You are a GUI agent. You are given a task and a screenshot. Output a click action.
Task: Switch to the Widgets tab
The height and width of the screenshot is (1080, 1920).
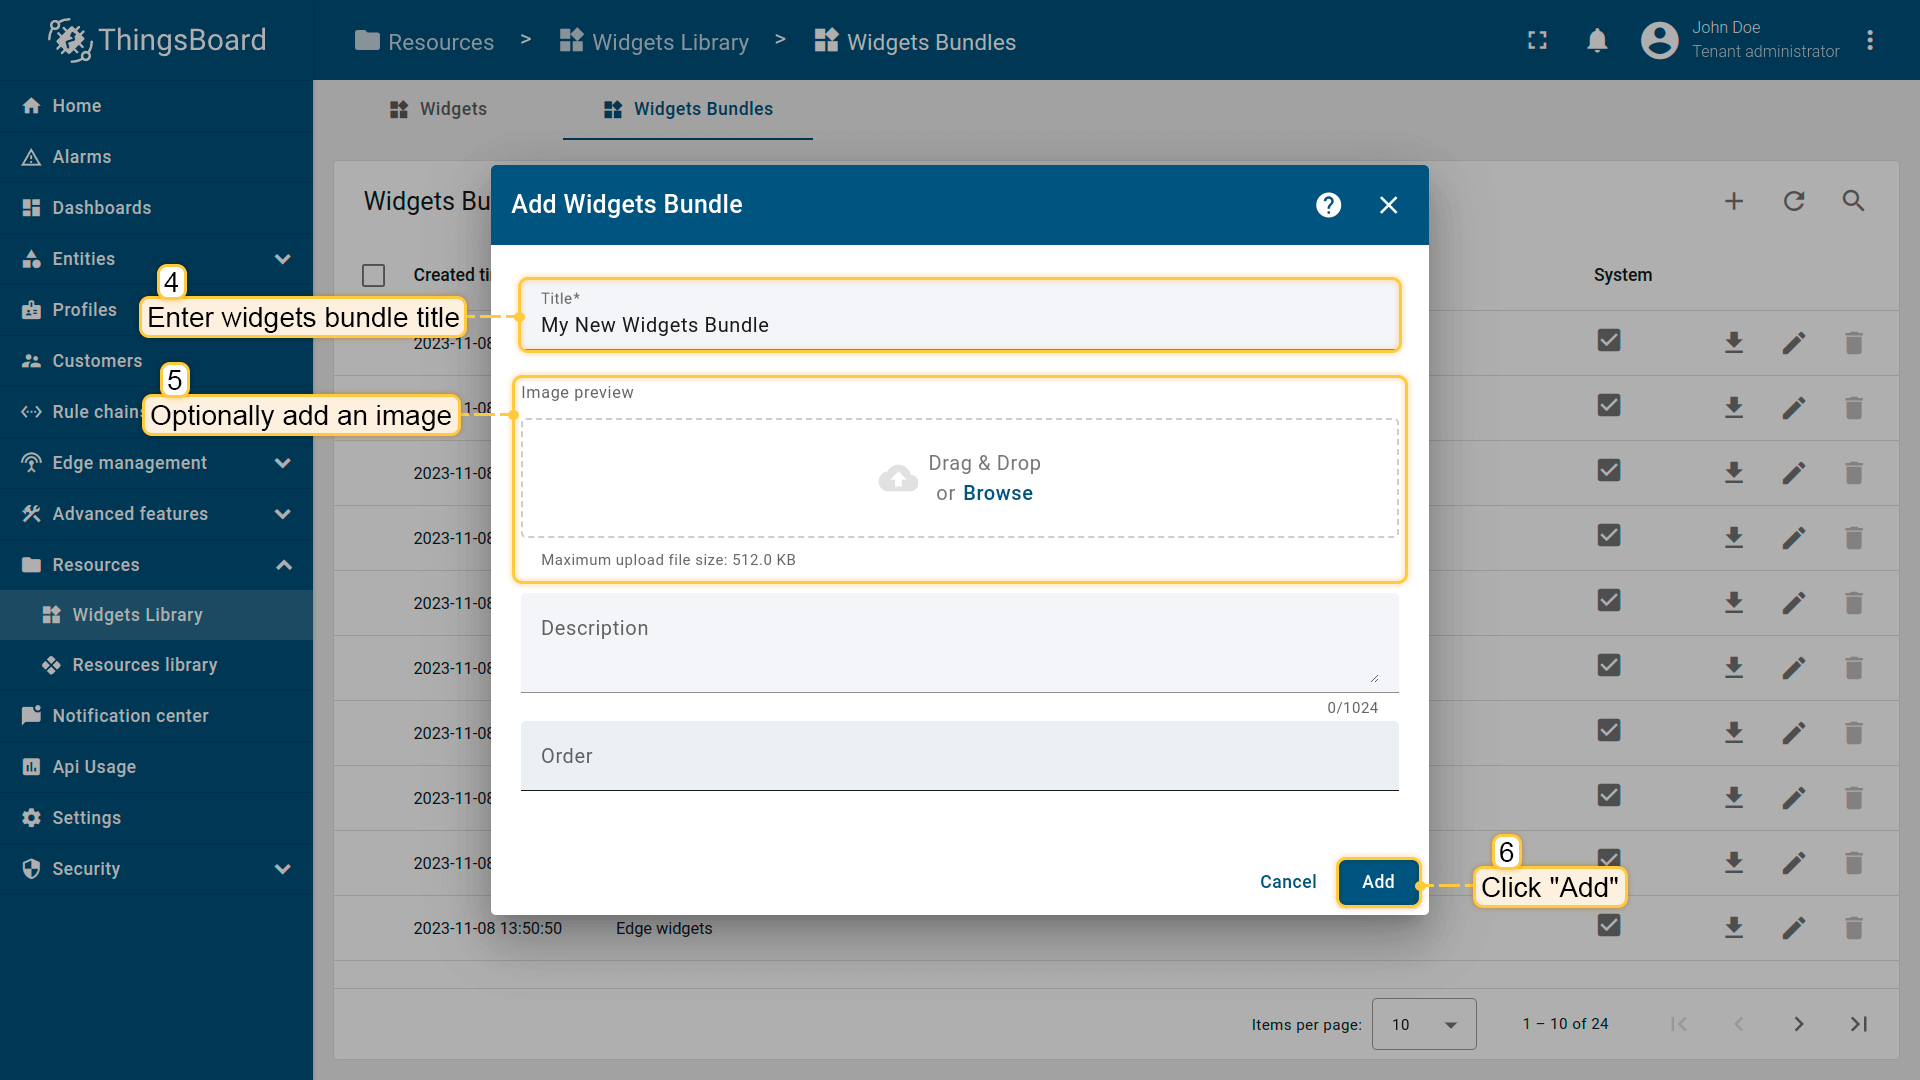[x=438, y=109]
